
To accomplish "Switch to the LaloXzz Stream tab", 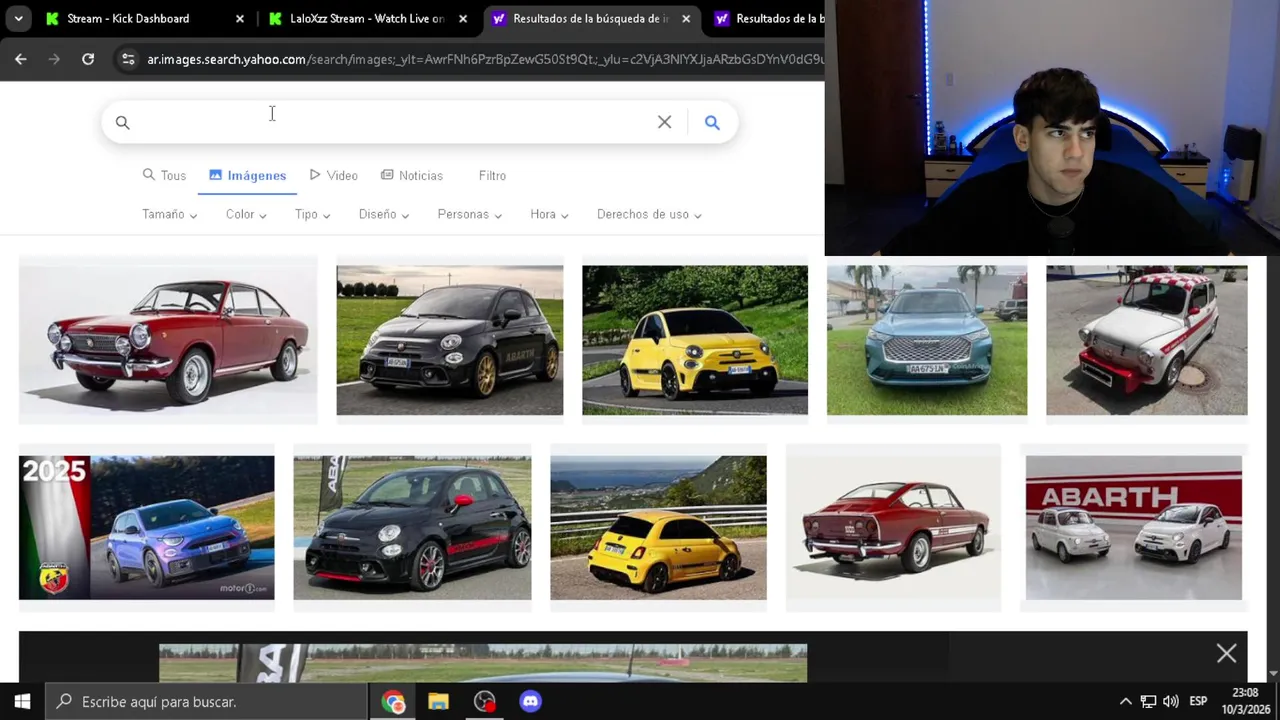I will 366,18.
